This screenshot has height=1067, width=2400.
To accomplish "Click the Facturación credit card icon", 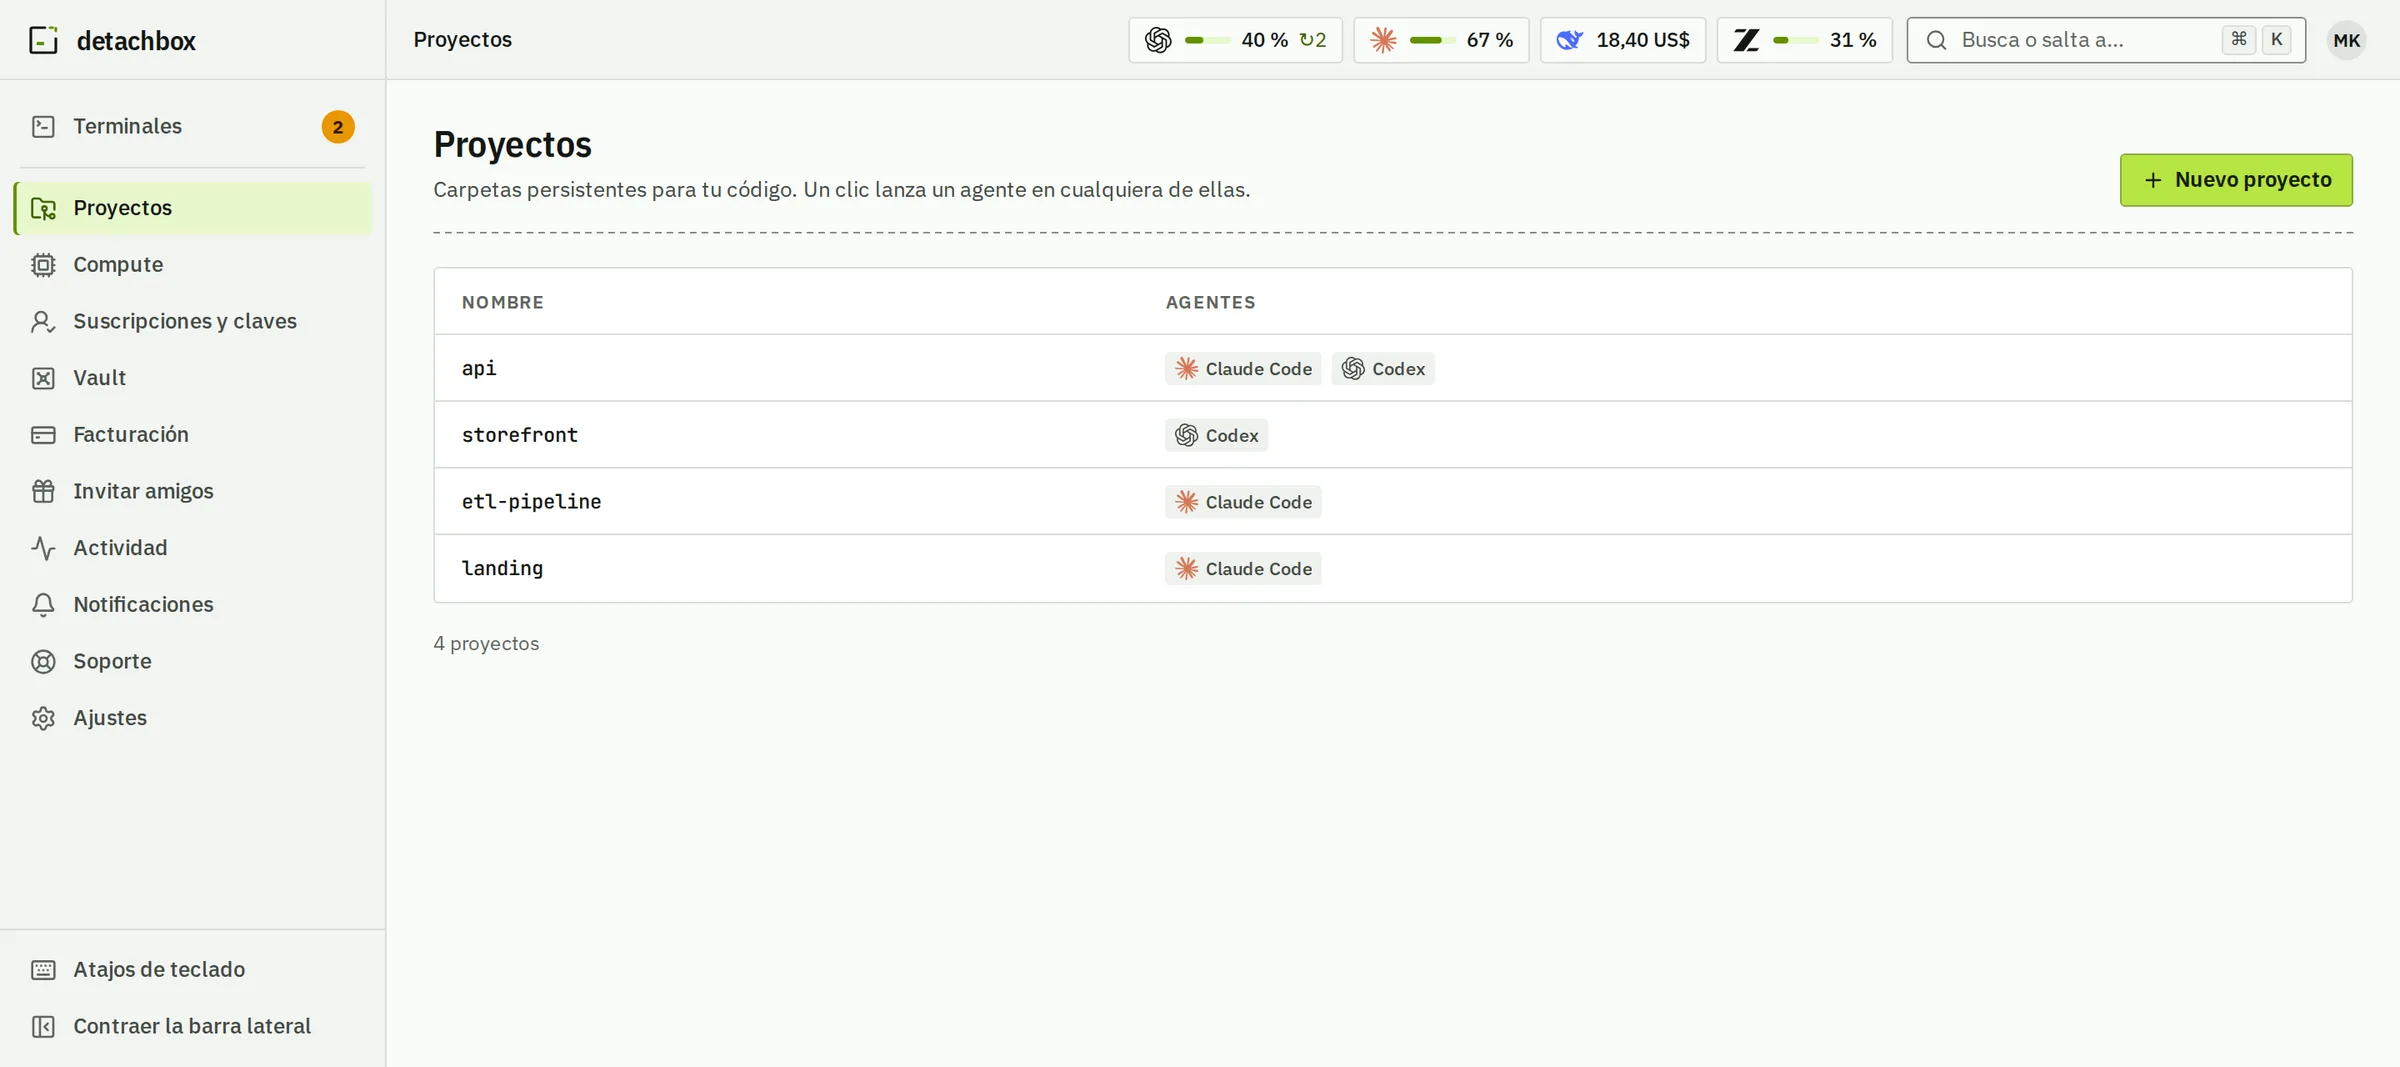I will 43,435.
